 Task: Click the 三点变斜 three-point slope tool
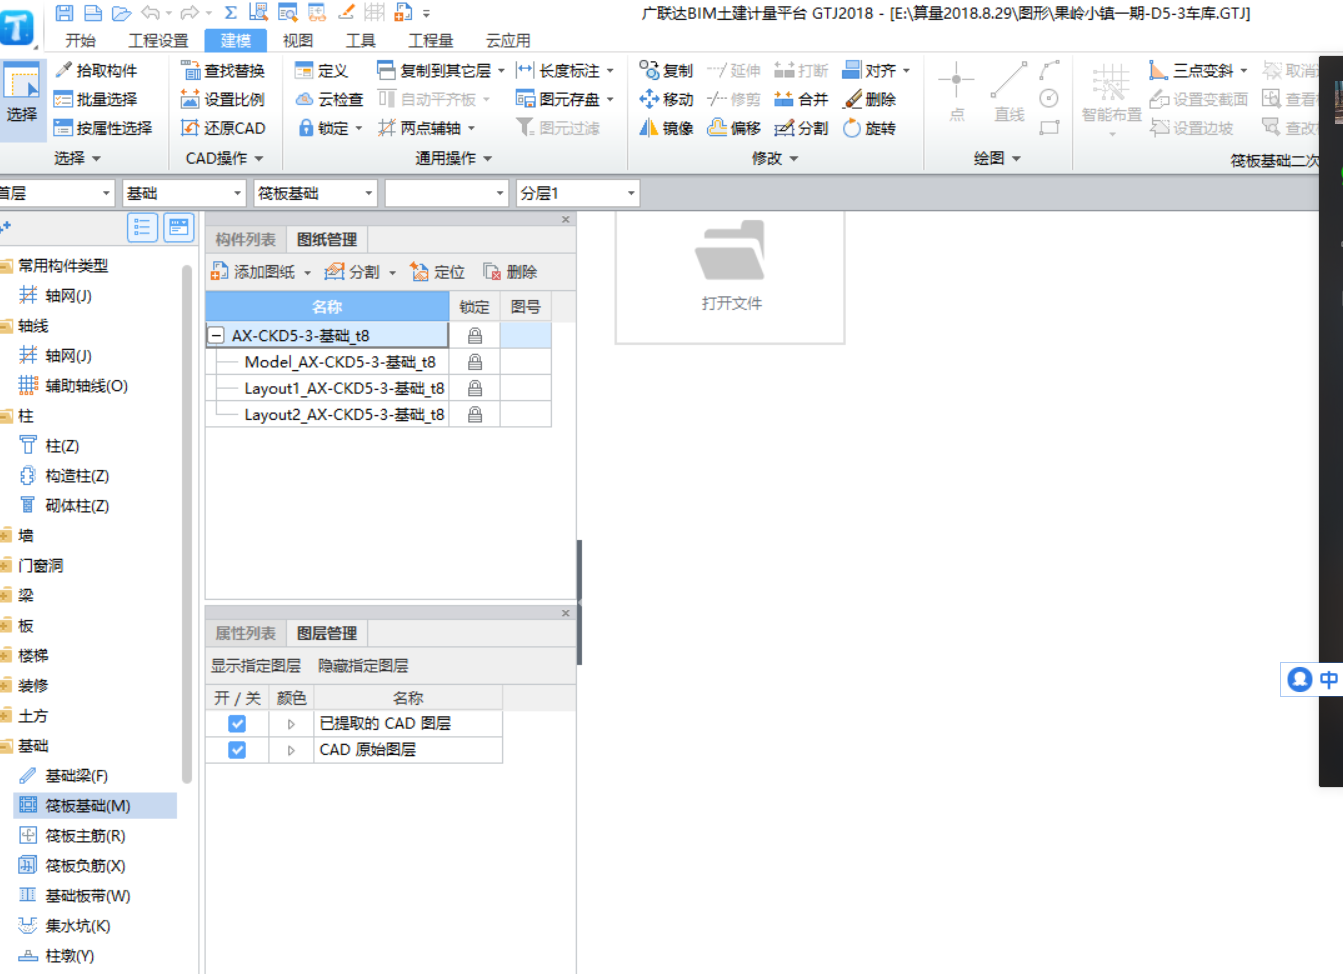click(x=1198, y=70)
